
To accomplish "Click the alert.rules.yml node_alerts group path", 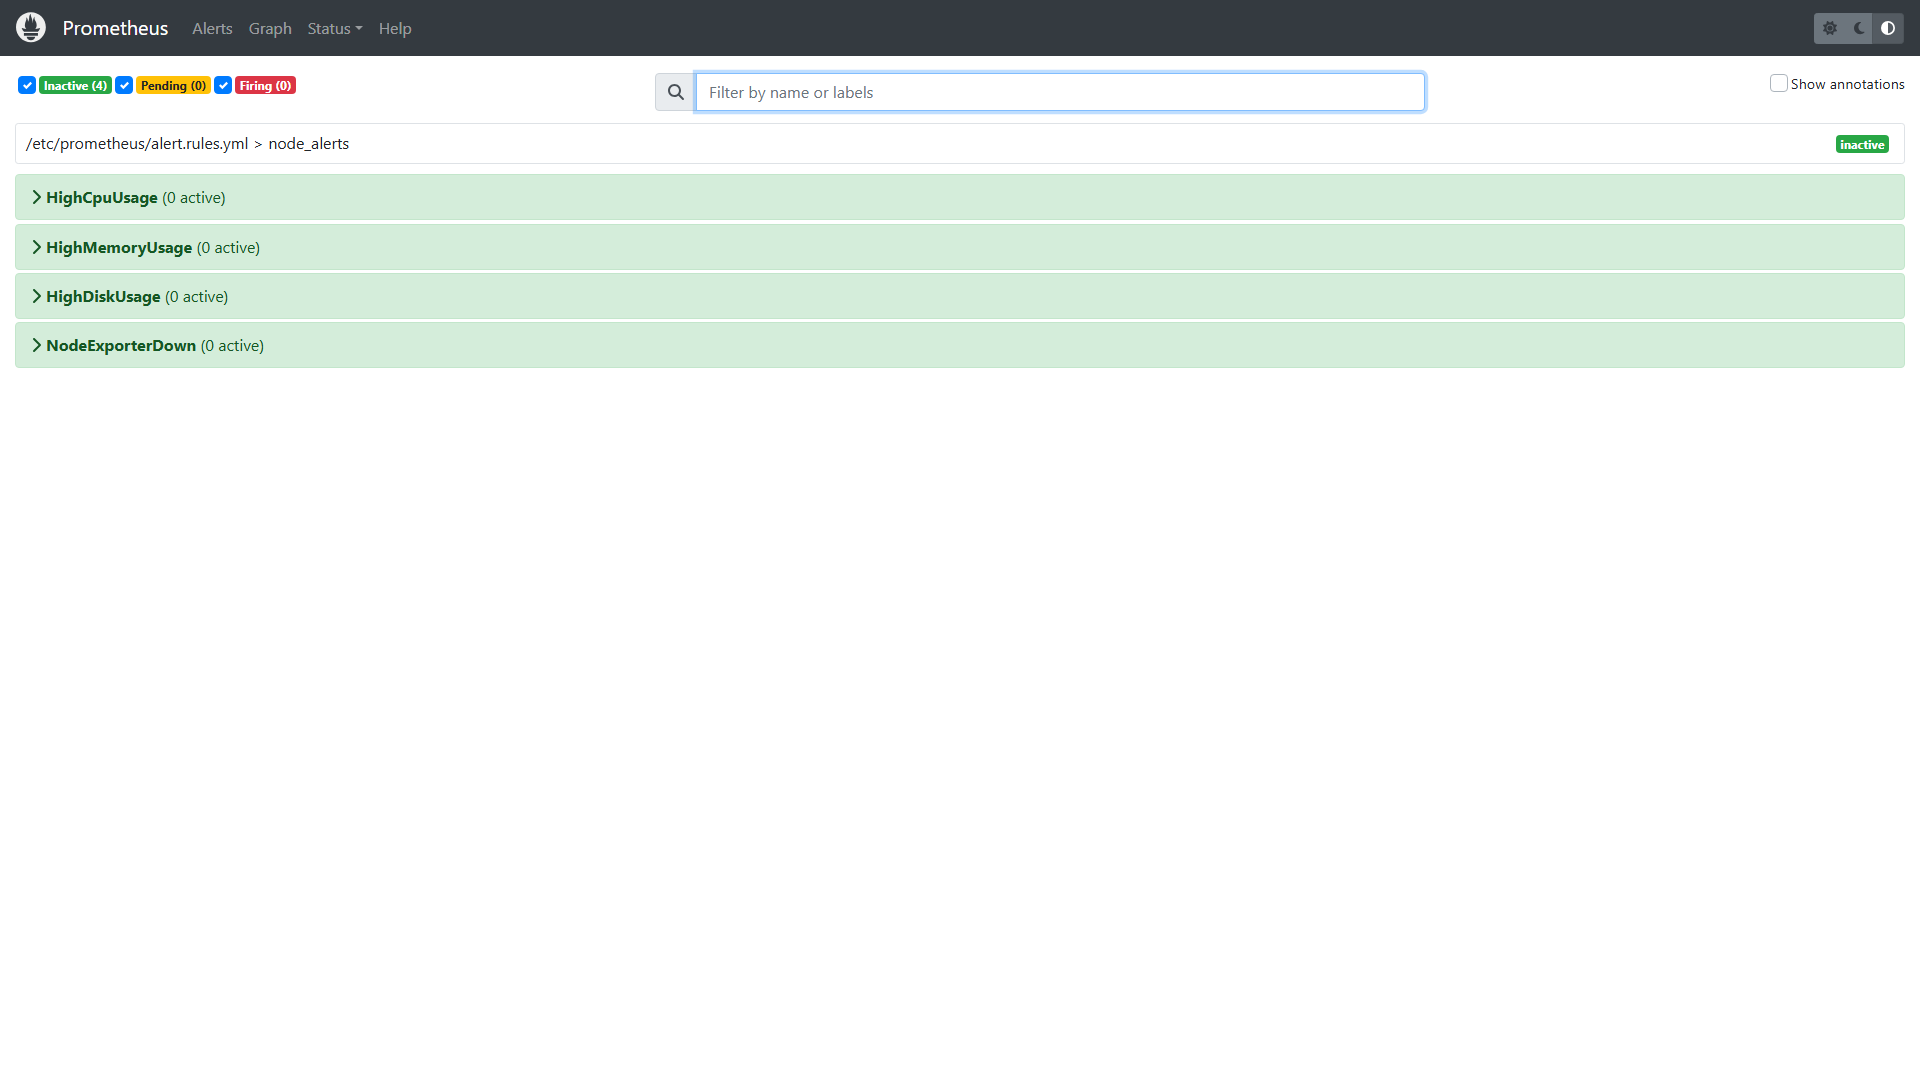I will pos(188,144).
